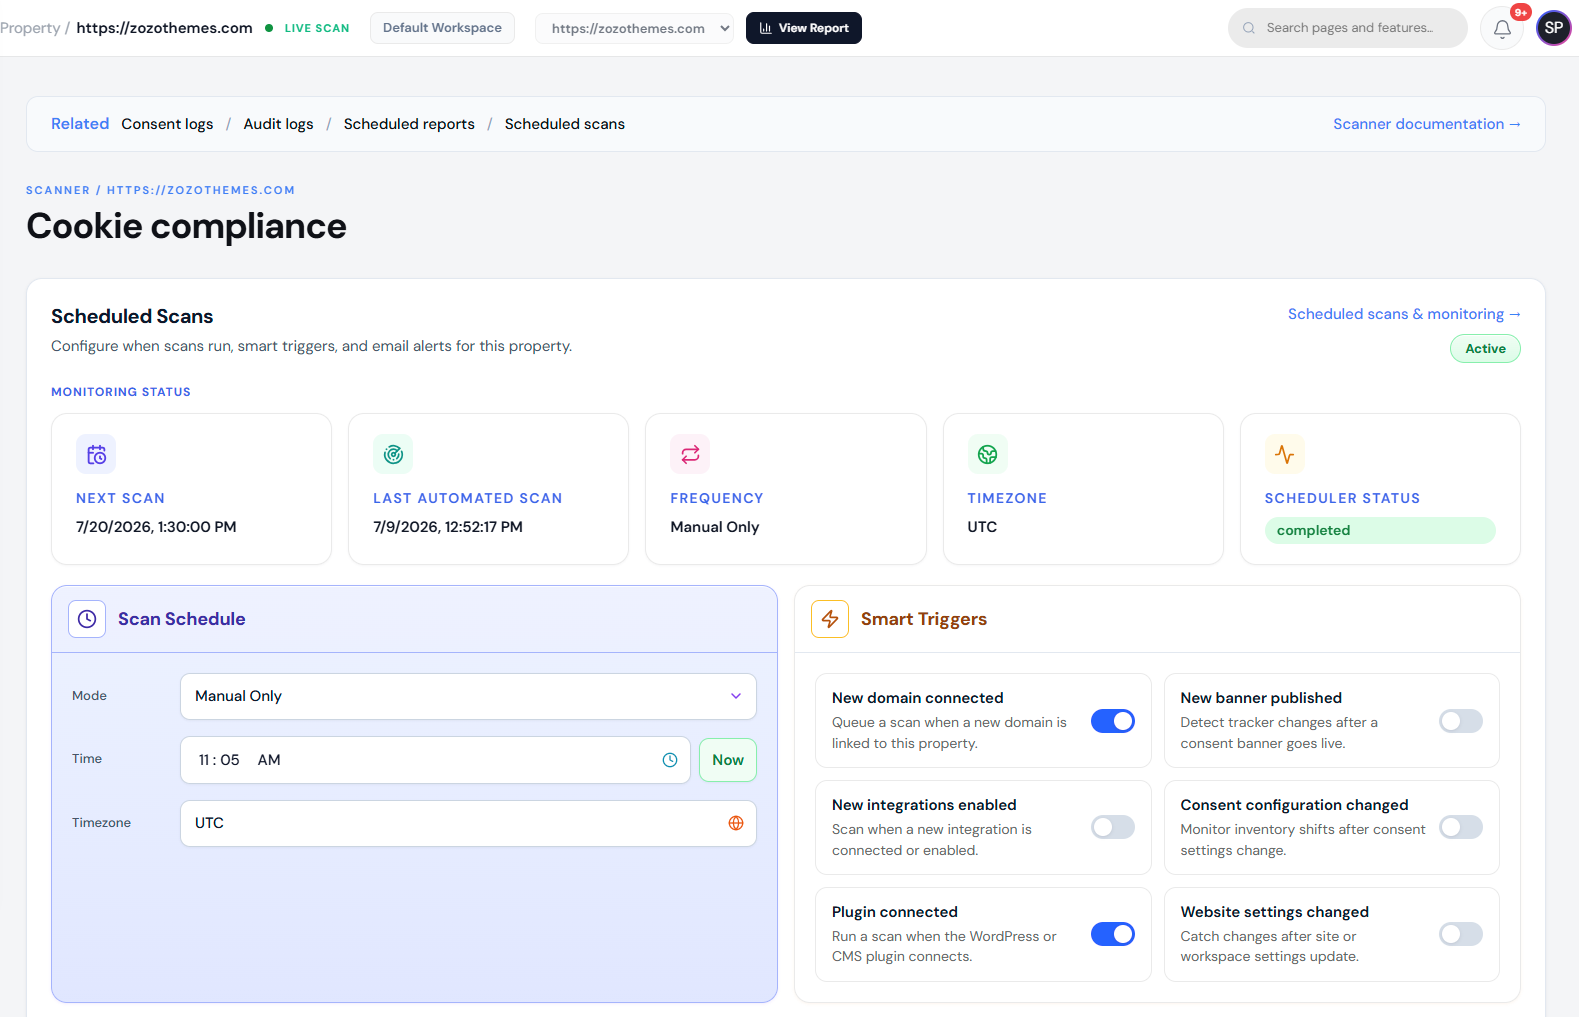Click the next scan date 7/20/2026, 1:30:00 PM
1579x1017 pixels.
pos(156,527)
